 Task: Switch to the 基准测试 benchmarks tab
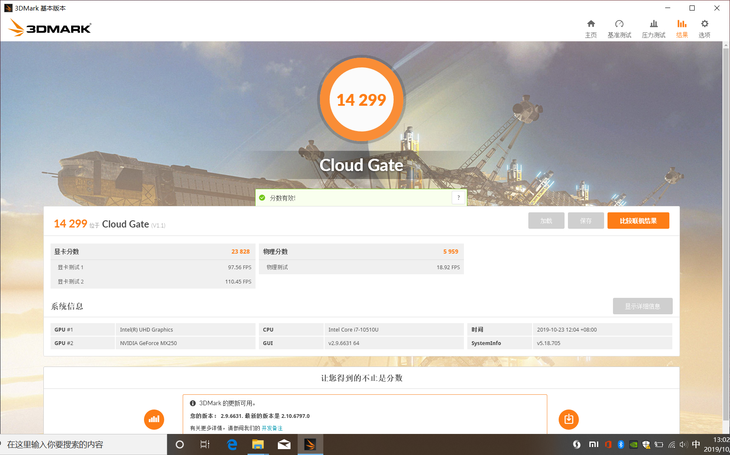pyautogui.click(x=619, y=29)
